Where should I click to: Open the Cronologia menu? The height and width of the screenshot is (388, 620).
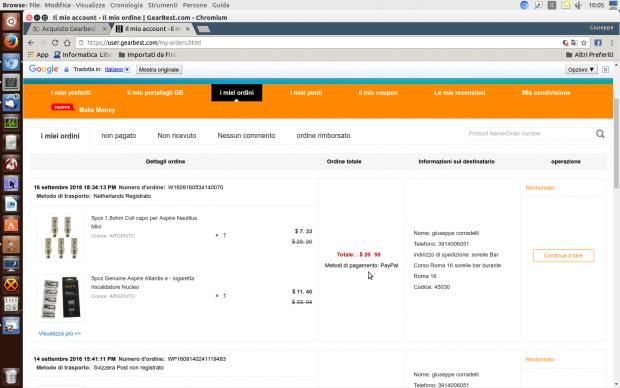pyautogui.click(x=126, y=5)
